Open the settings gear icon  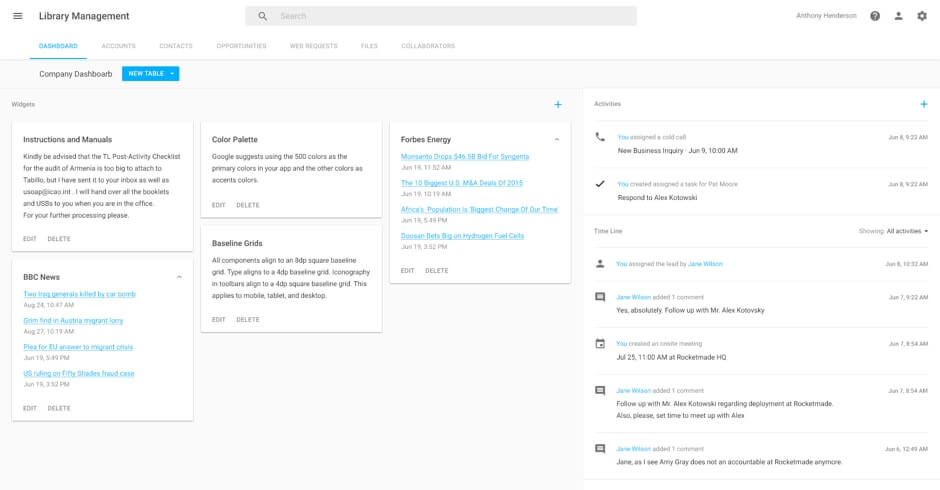(x=922, y=16)
